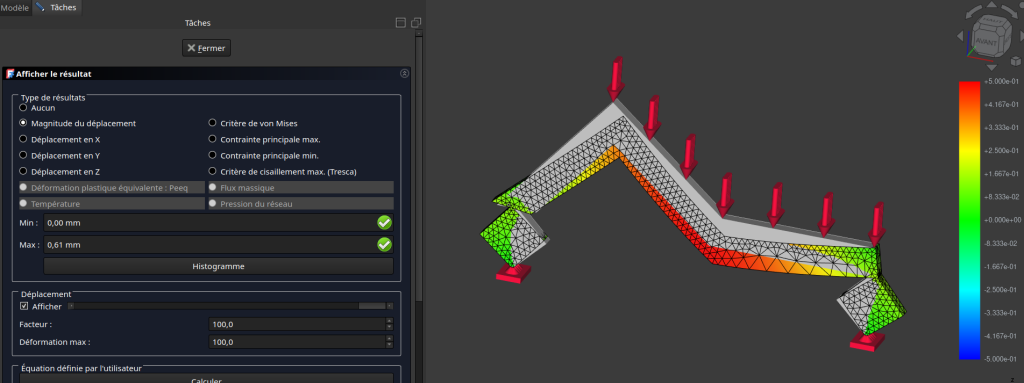The height and width of the screenshot is (383, 1024).
Task: Toggle the Afficher displacement checkbox
Action: (24, 306)
